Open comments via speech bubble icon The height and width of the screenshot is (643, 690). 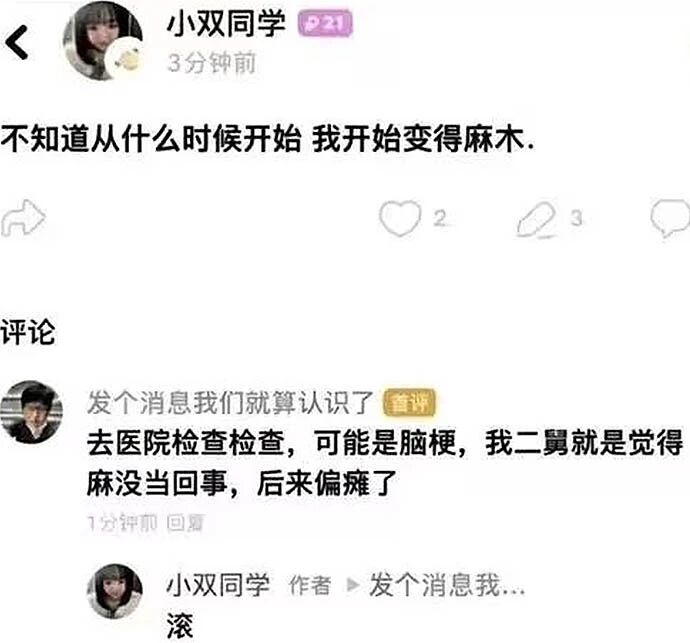click(x=670, y=218)
